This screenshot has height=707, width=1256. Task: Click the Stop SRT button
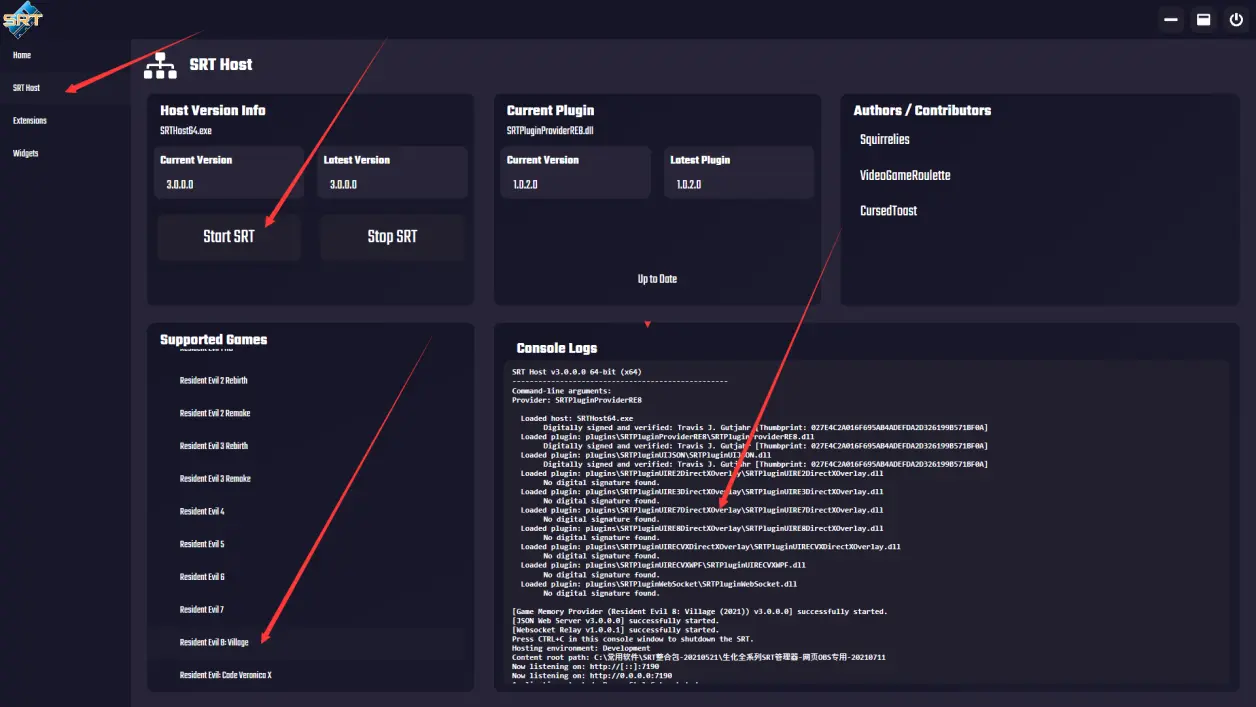(392, 237)
